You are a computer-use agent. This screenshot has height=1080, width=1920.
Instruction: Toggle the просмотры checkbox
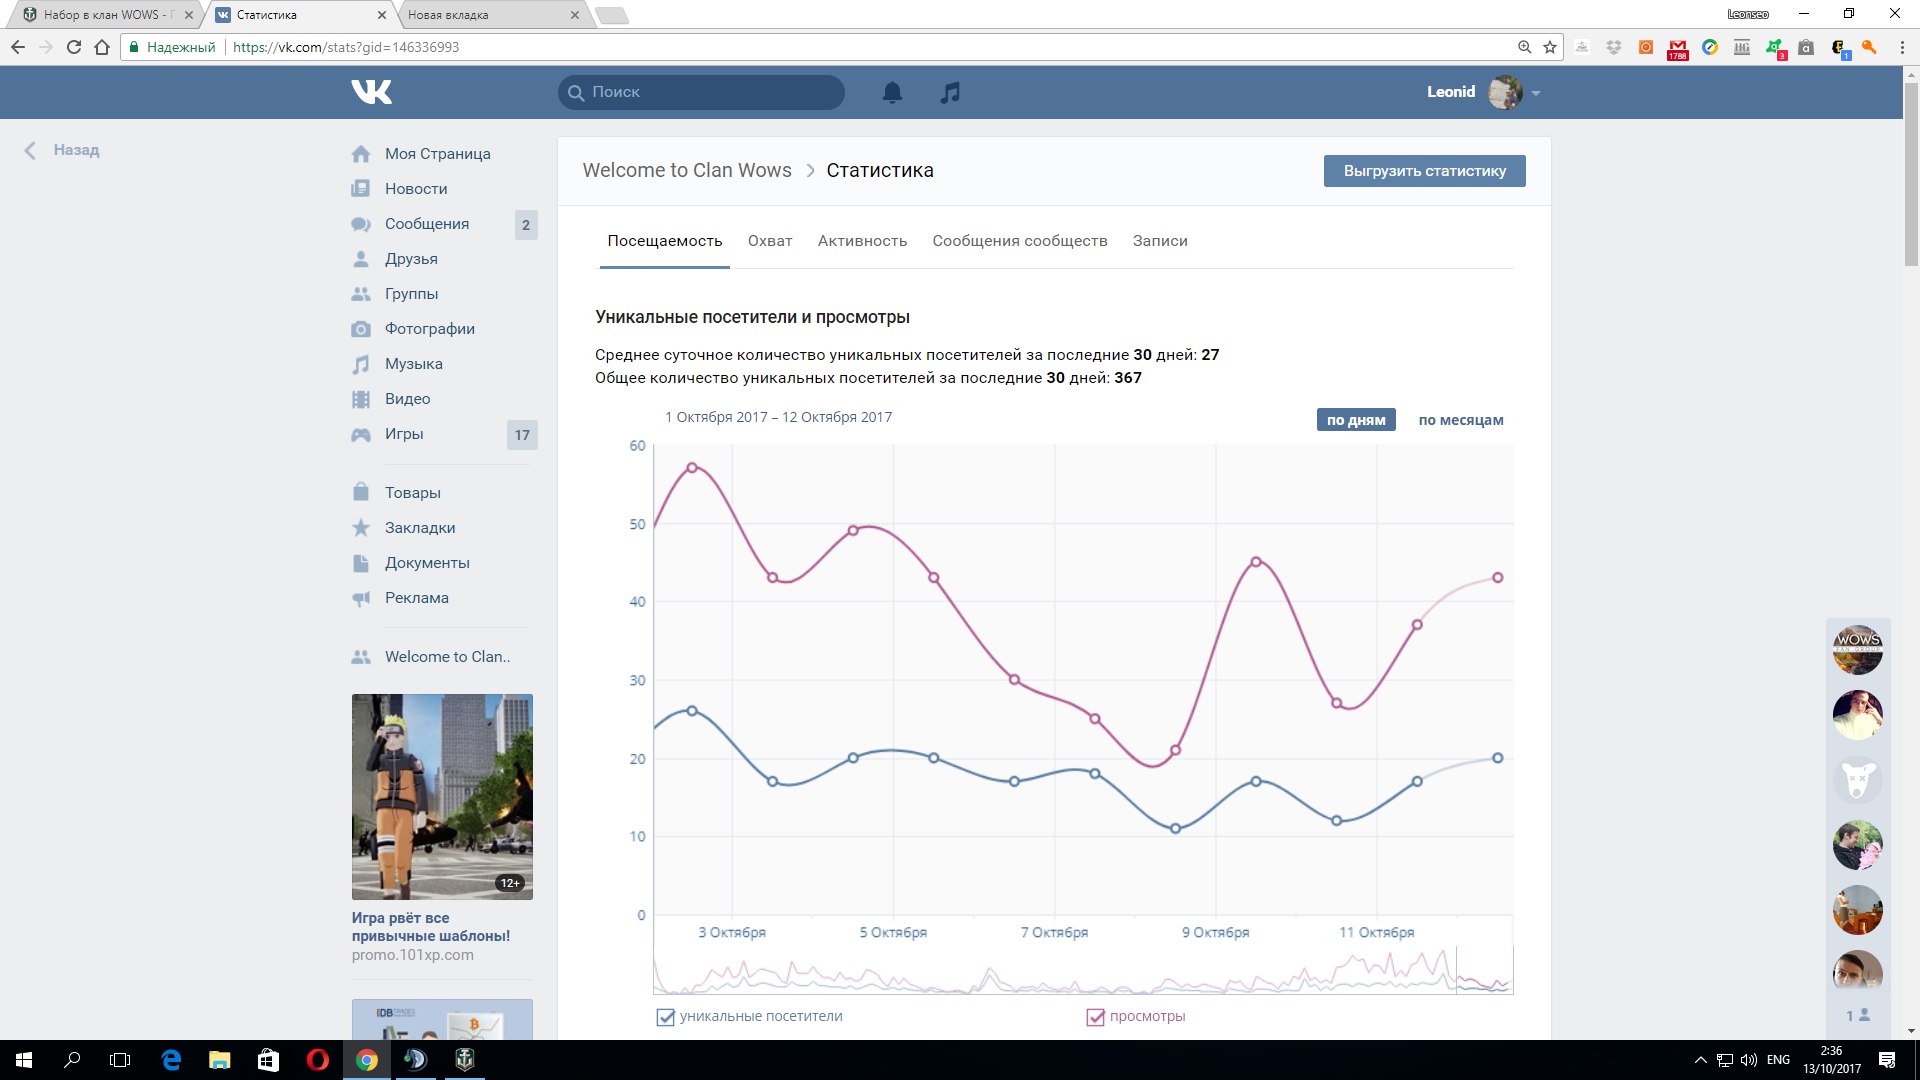point(1095,1017)
